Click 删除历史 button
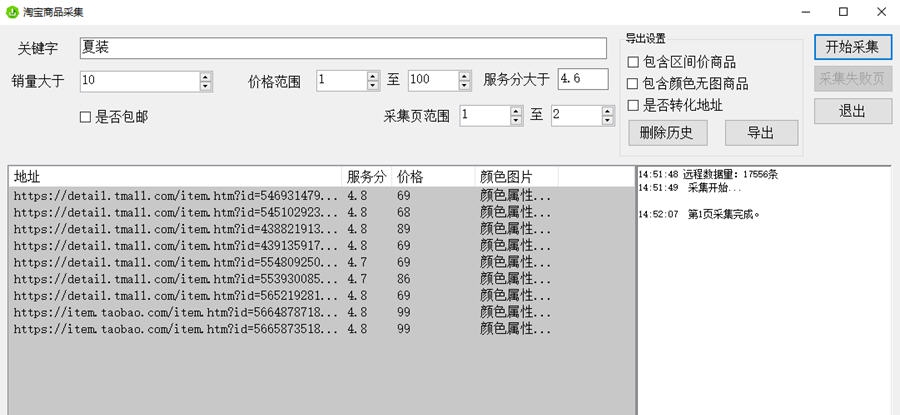 668,133
